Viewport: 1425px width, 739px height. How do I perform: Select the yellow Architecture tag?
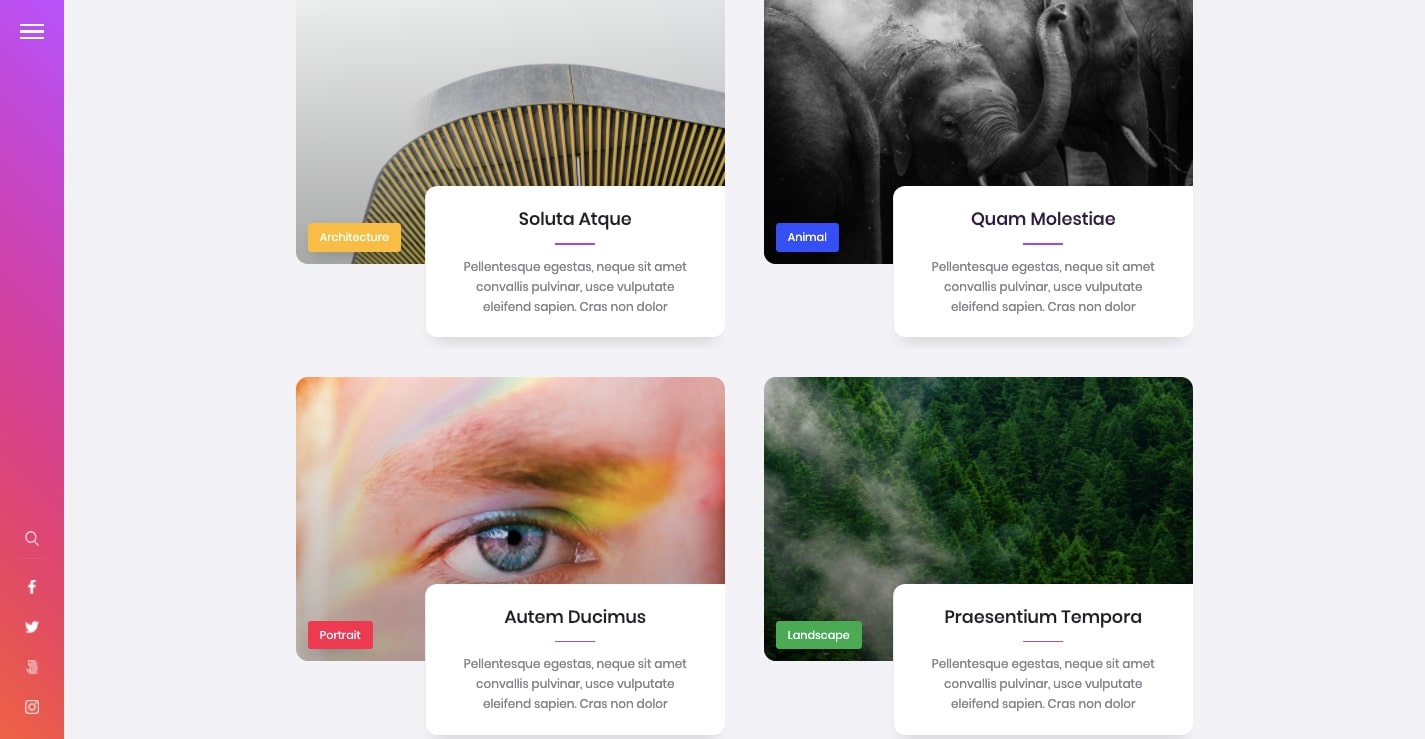point(354,237)
